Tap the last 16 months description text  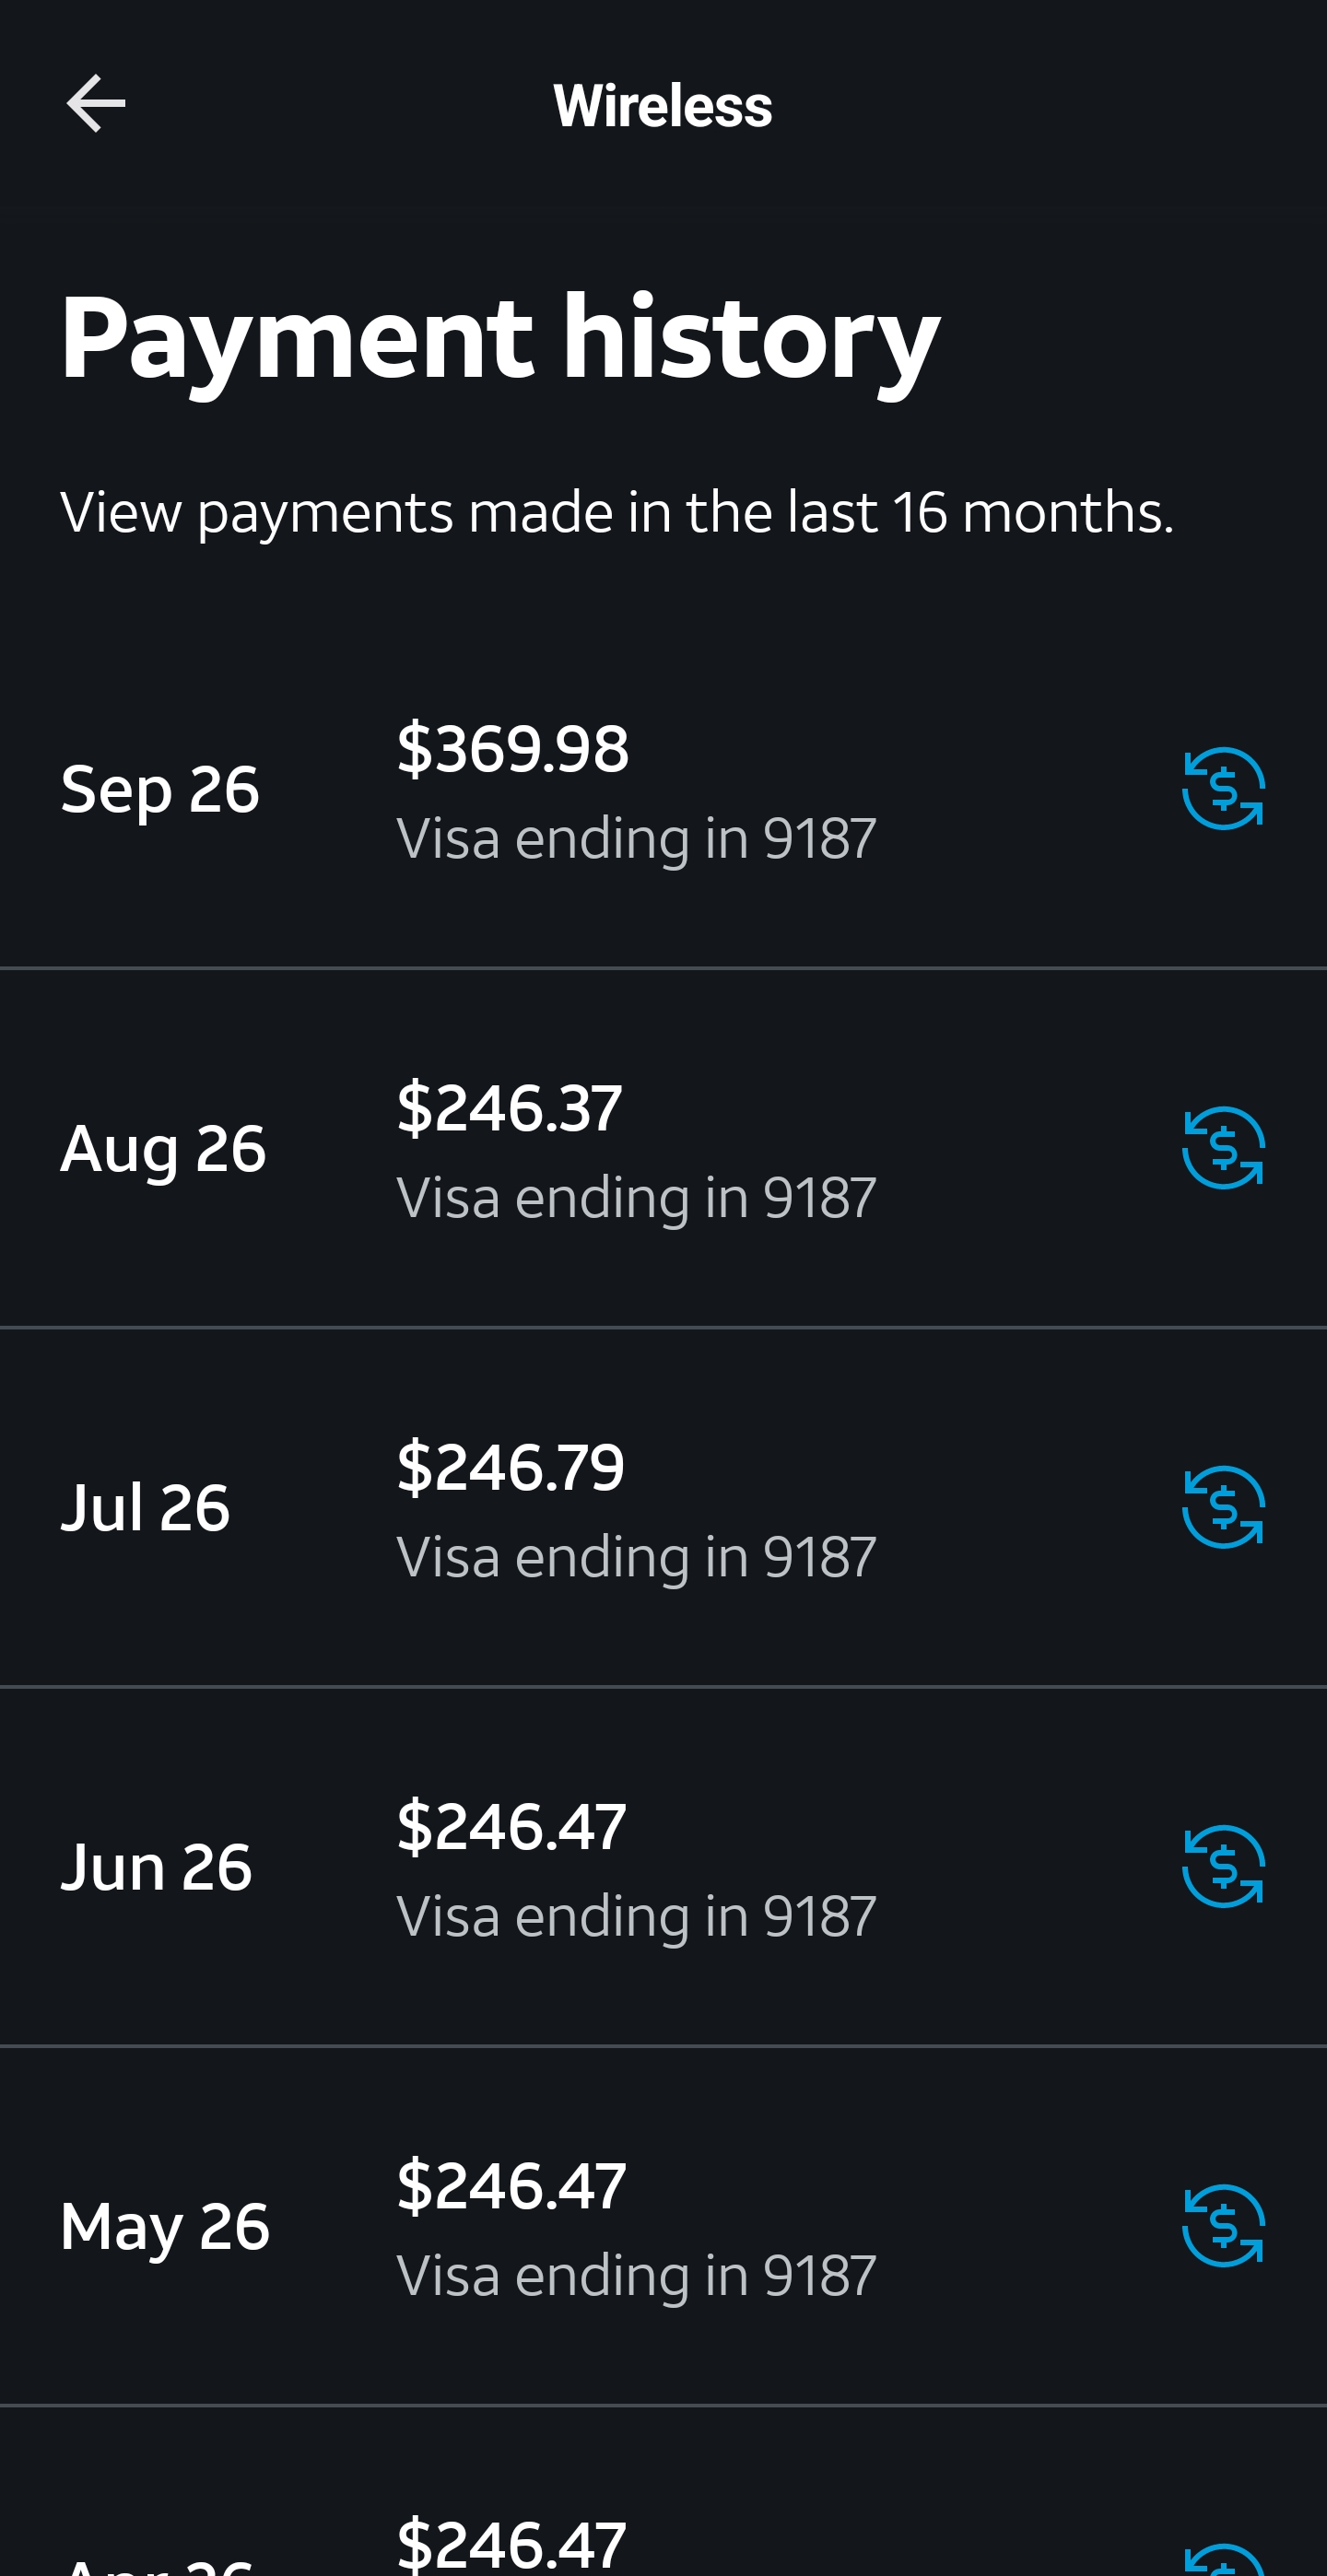617,512
